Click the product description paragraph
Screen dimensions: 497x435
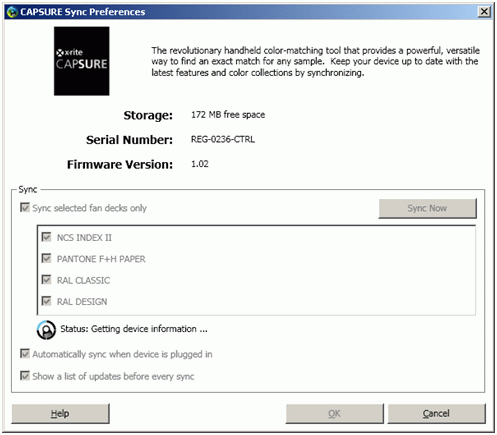(x=315, y=62)
